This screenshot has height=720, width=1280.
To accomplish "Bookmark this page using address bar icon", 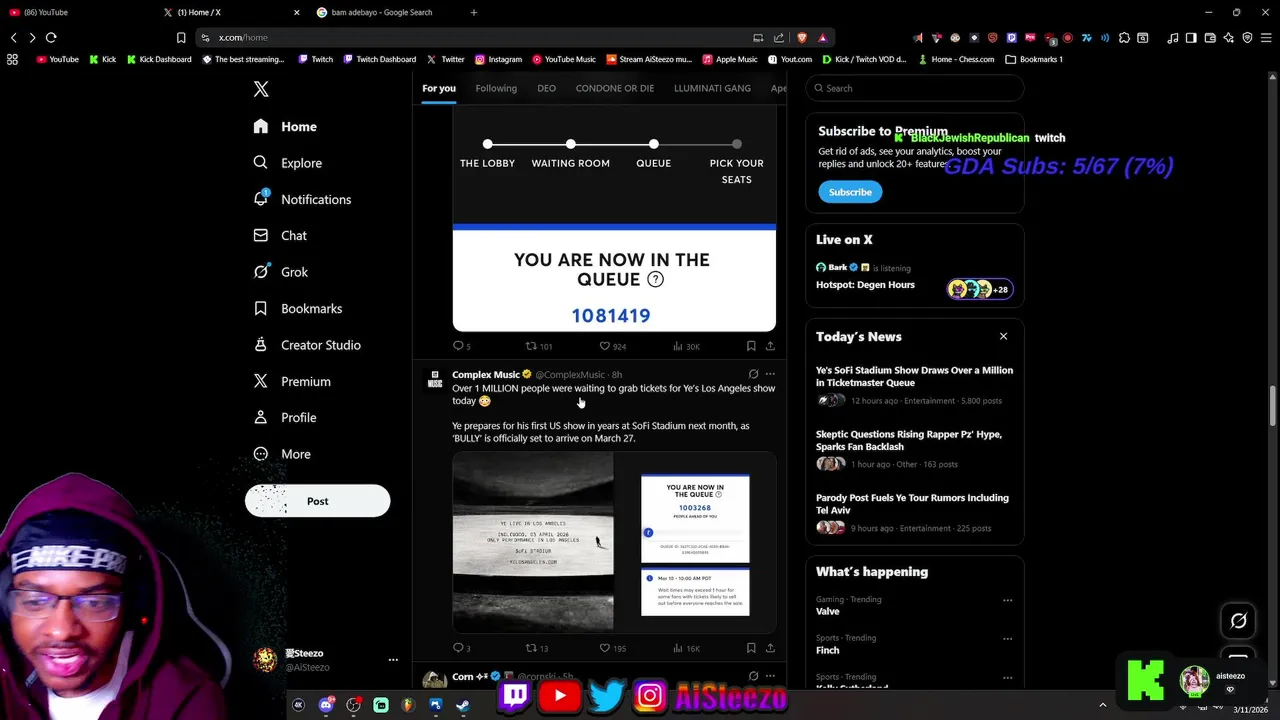I will coord(181,37).
